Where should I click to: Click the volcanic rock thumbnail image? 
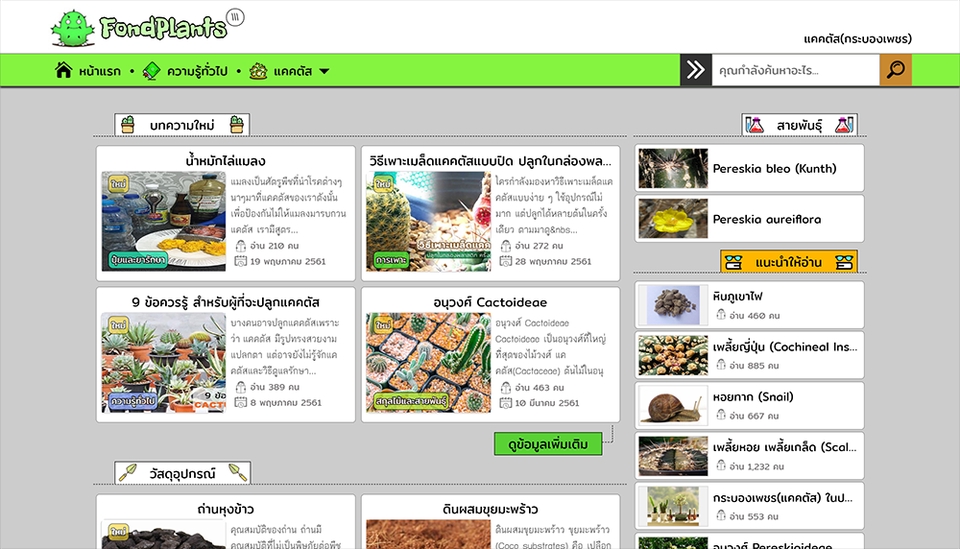tap(673, 305)
